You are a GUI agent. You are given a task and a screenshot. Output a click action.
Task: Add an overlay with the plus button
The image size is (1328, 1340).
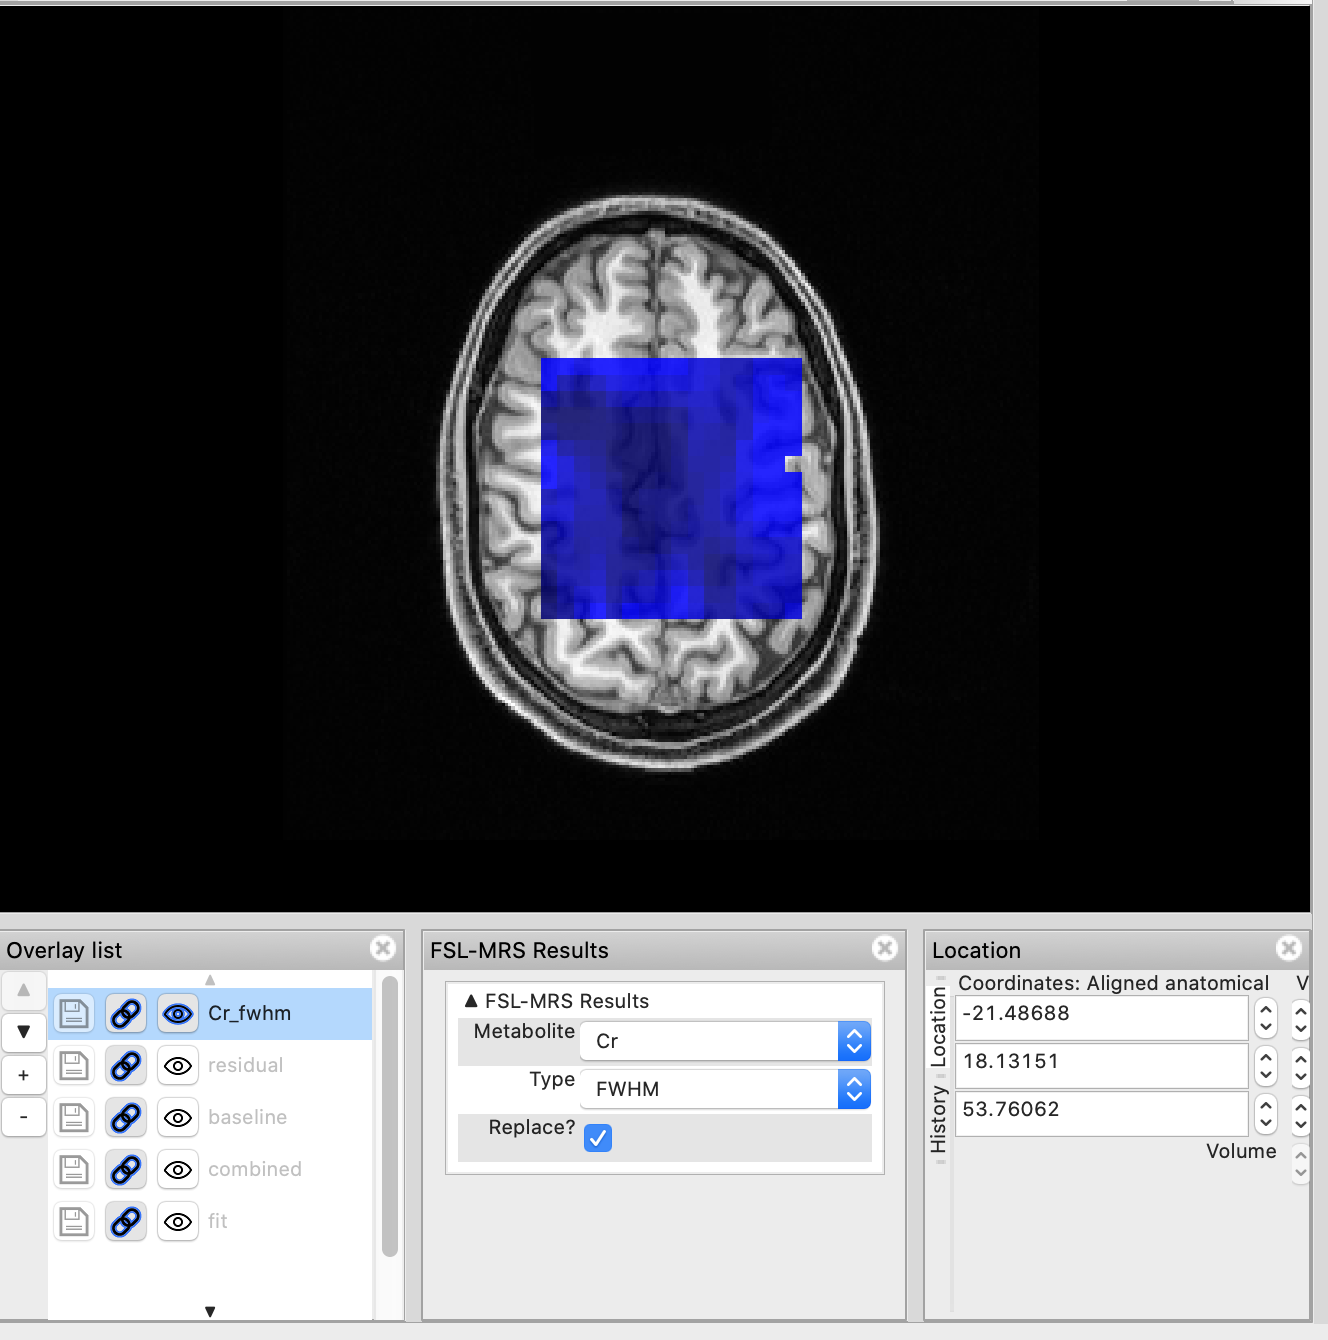point(24,1076)
